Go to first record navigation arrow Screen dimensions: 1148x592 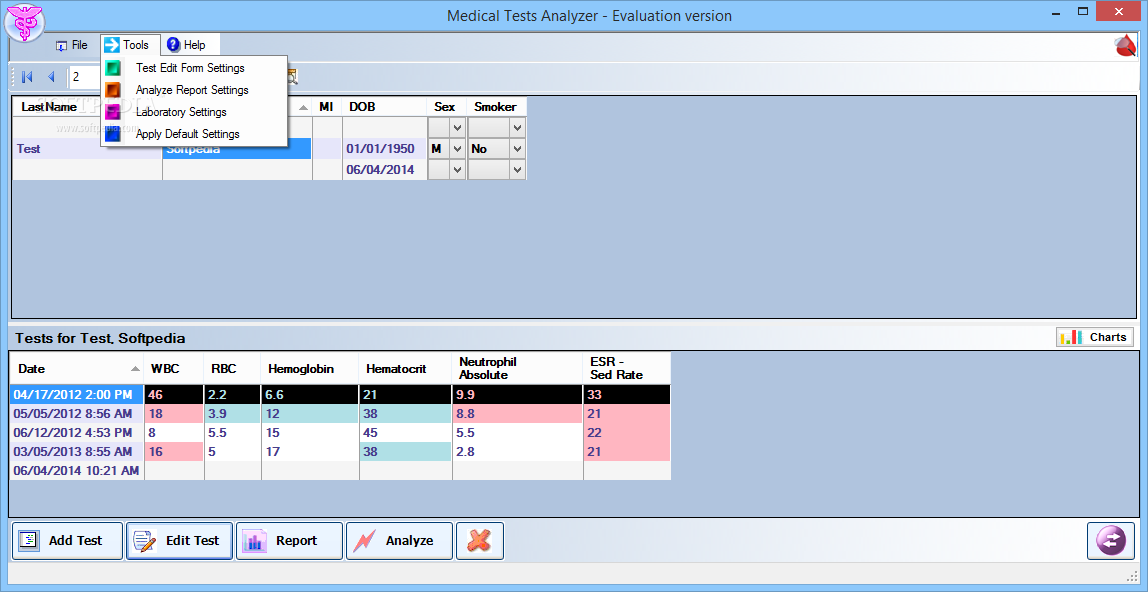point(28,76)
